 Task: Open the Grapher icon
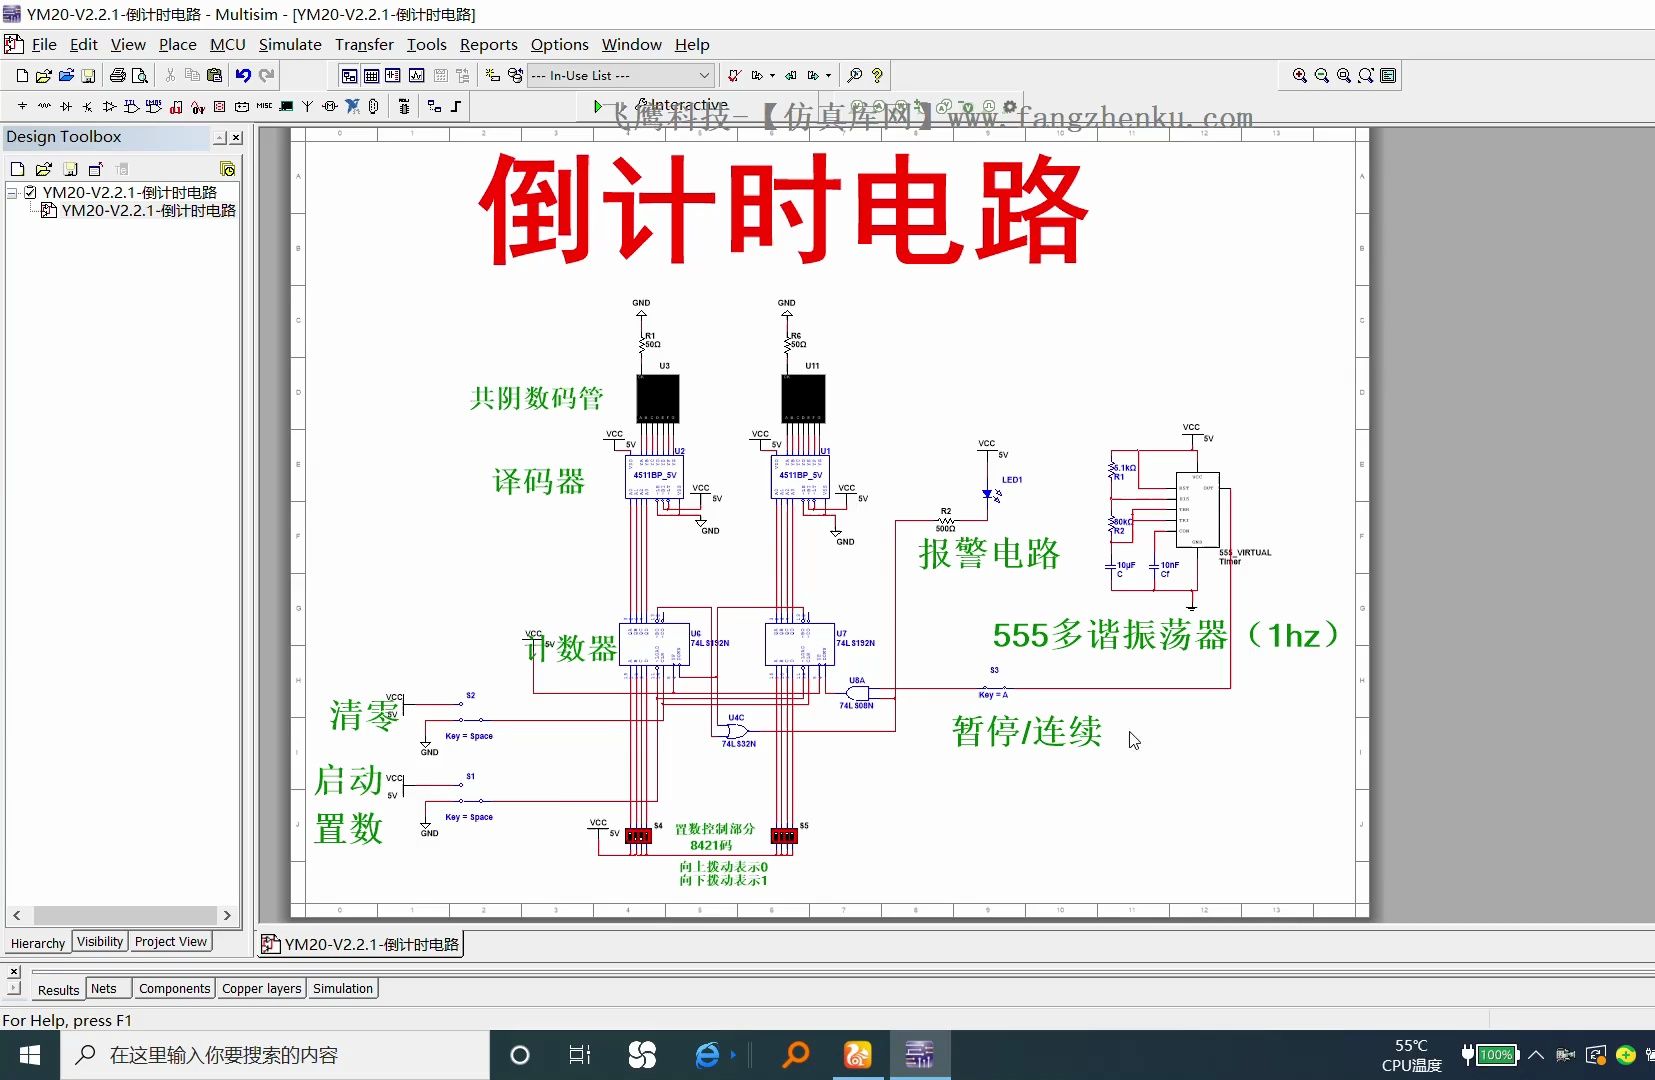click(416, 76)
